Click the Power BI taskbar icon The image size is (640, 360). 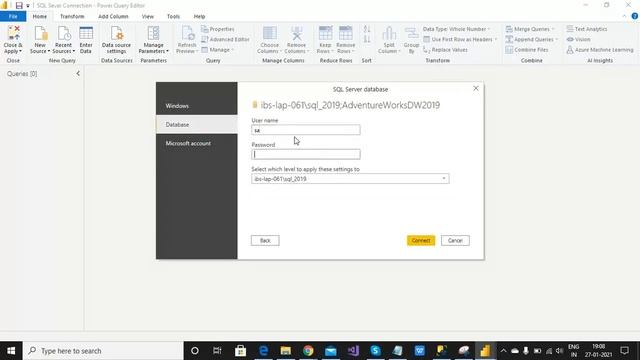[x=485, y=351]
